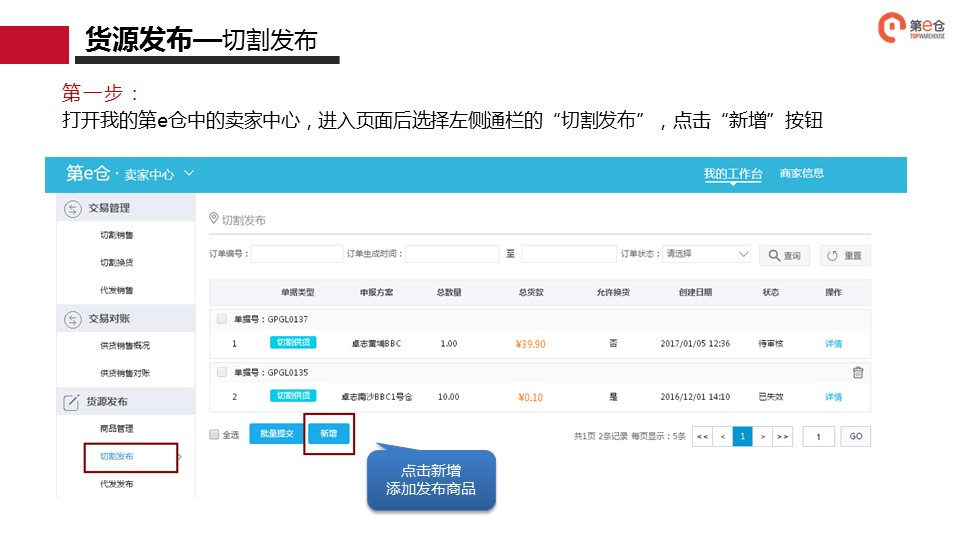Switch to the 商家信息 tab

point(801,173)
